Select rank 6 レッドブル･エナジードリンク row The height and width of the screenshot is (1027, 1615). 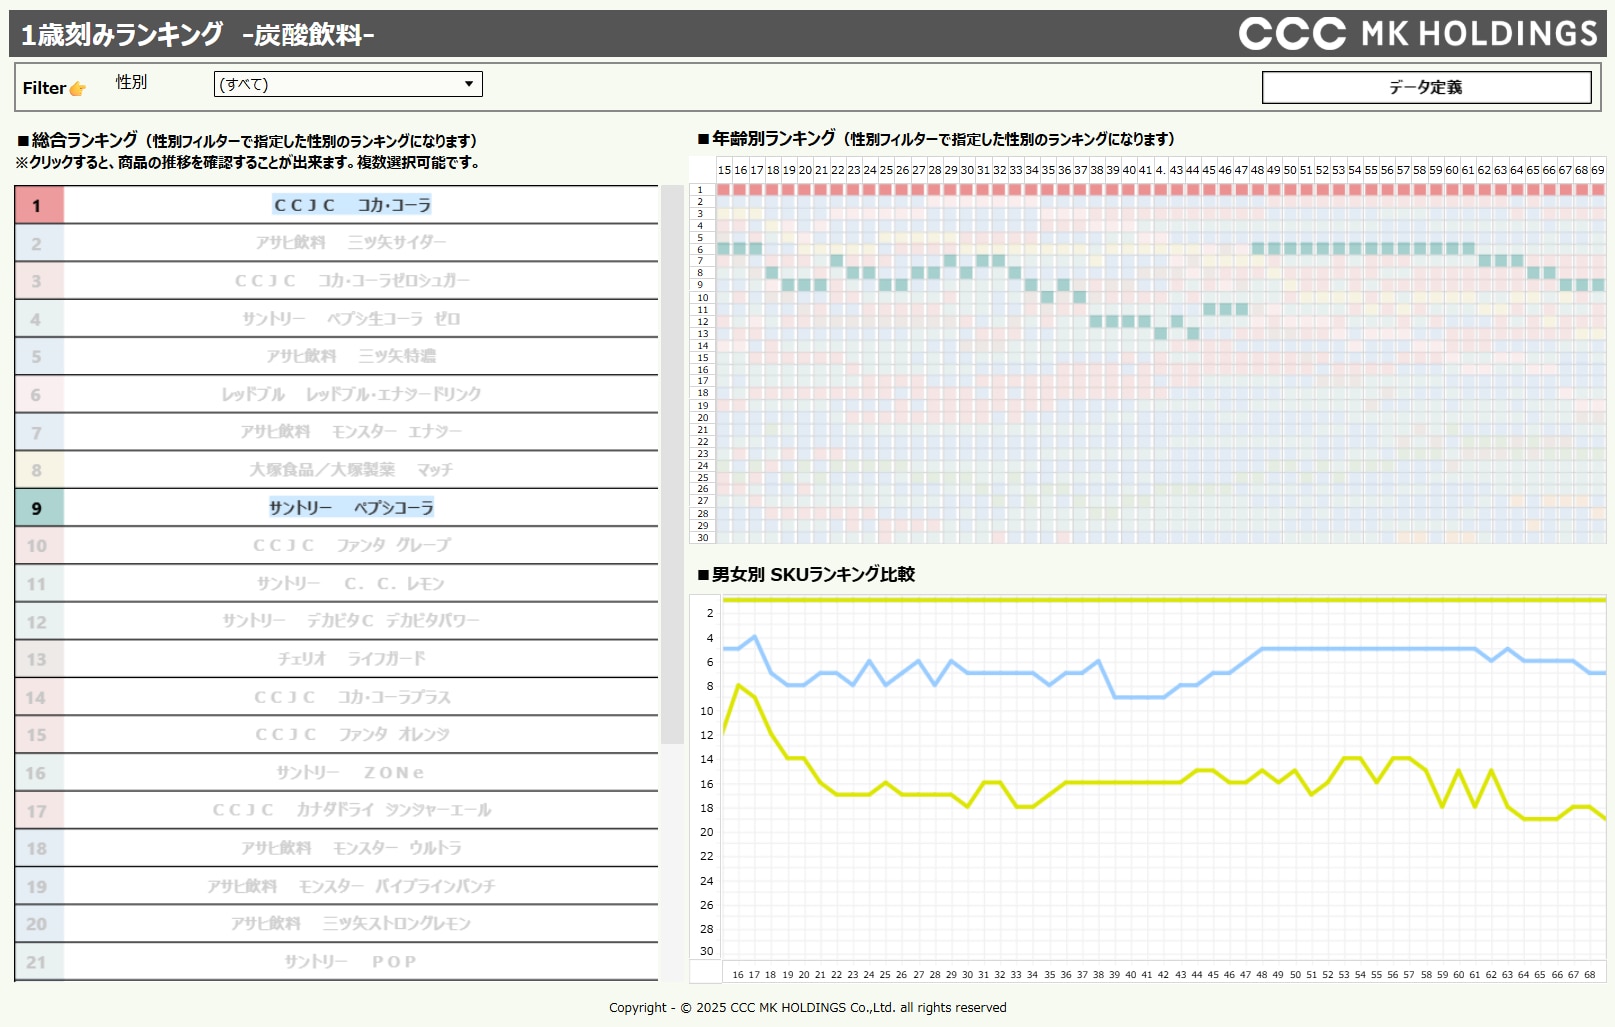coord(336,394)
